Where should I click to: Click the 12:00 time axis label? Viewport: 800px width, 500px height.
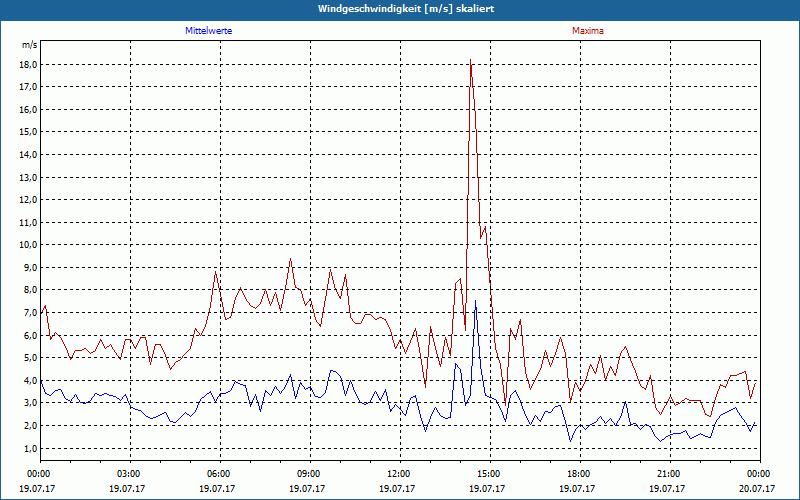tap(400, 474)
